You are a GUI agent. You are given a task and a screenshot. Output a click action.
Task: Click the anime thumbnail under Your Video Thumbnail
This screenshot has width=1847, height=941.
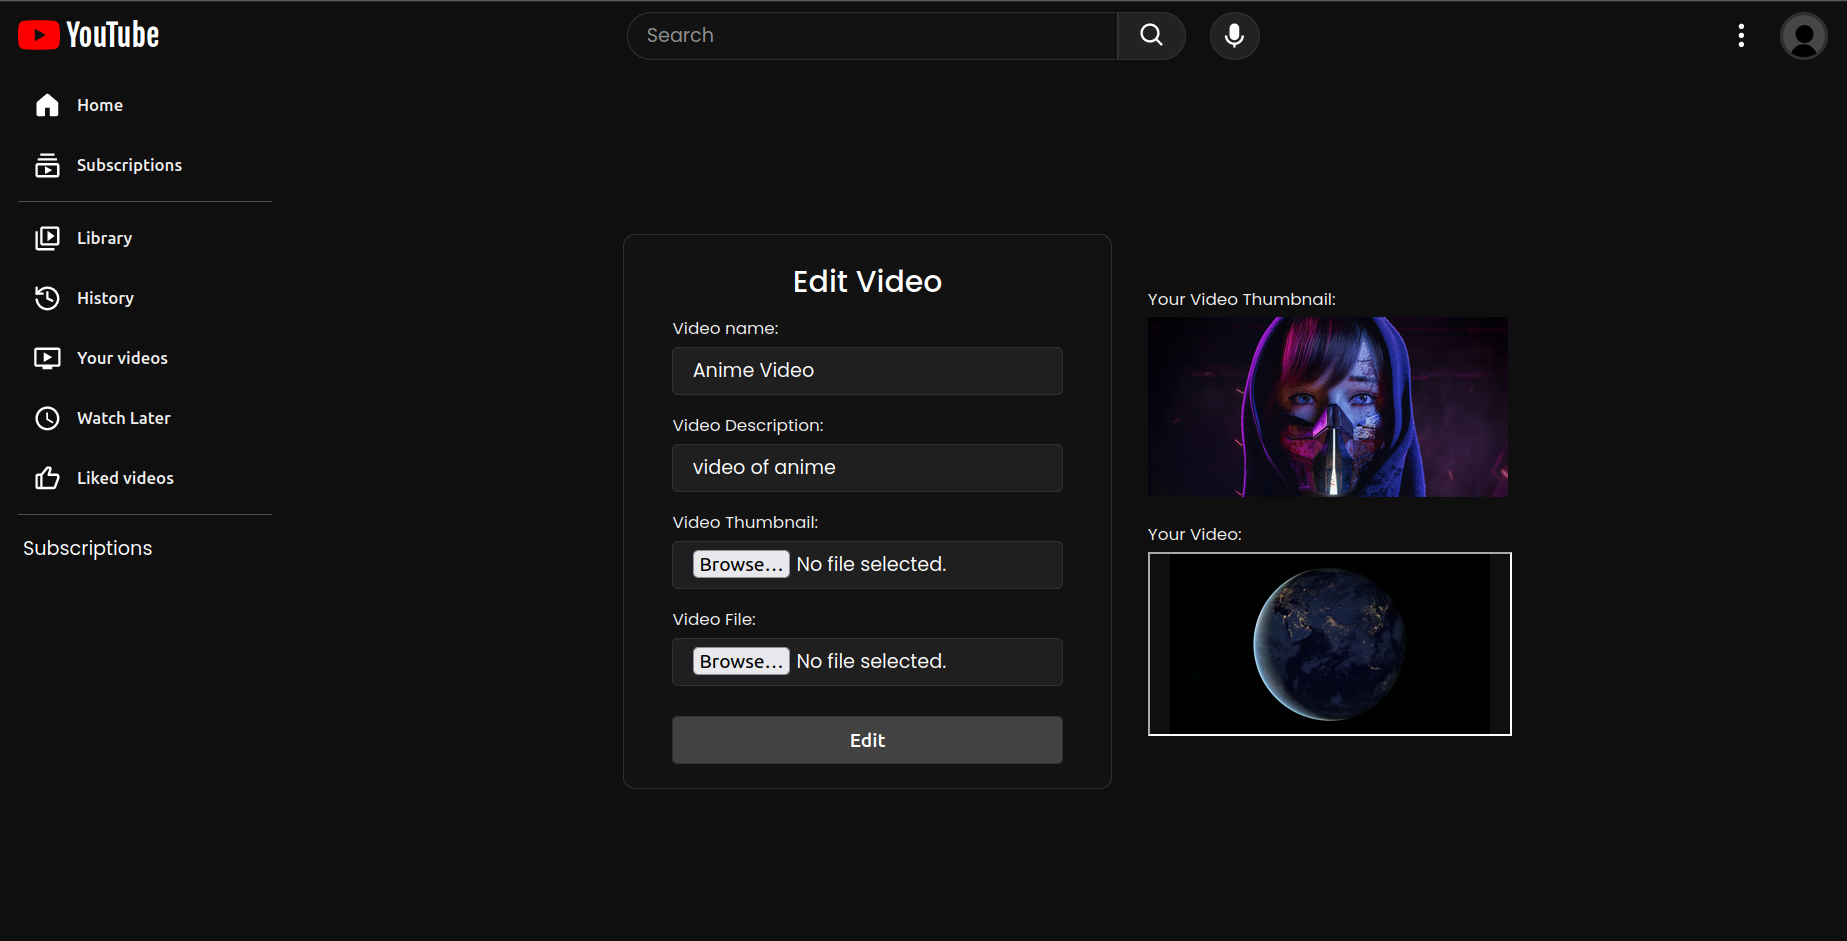pos(1327,407)
